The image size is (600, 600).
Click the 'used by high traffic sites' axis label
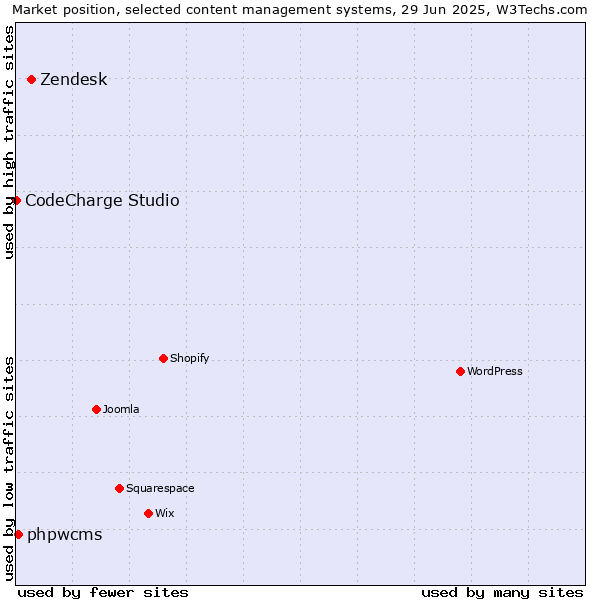(x=8, y=142)
